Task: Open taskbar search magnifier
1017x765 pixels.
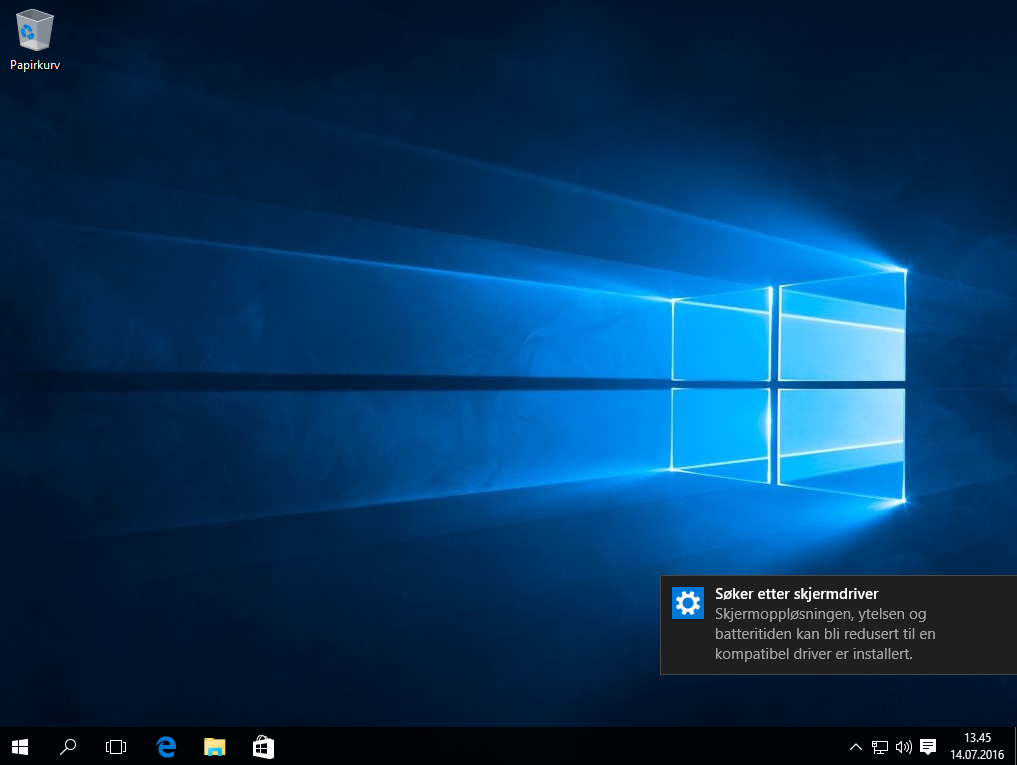Action: pos(68,747)
